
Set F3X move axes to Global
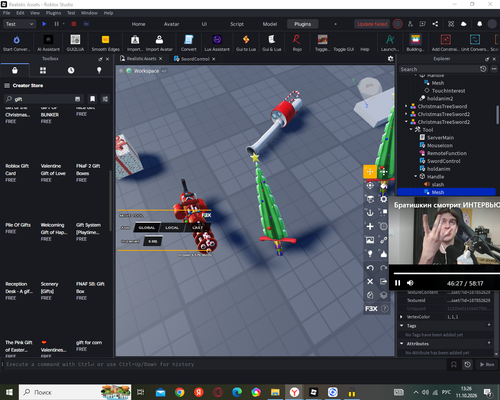click(147, 228)
